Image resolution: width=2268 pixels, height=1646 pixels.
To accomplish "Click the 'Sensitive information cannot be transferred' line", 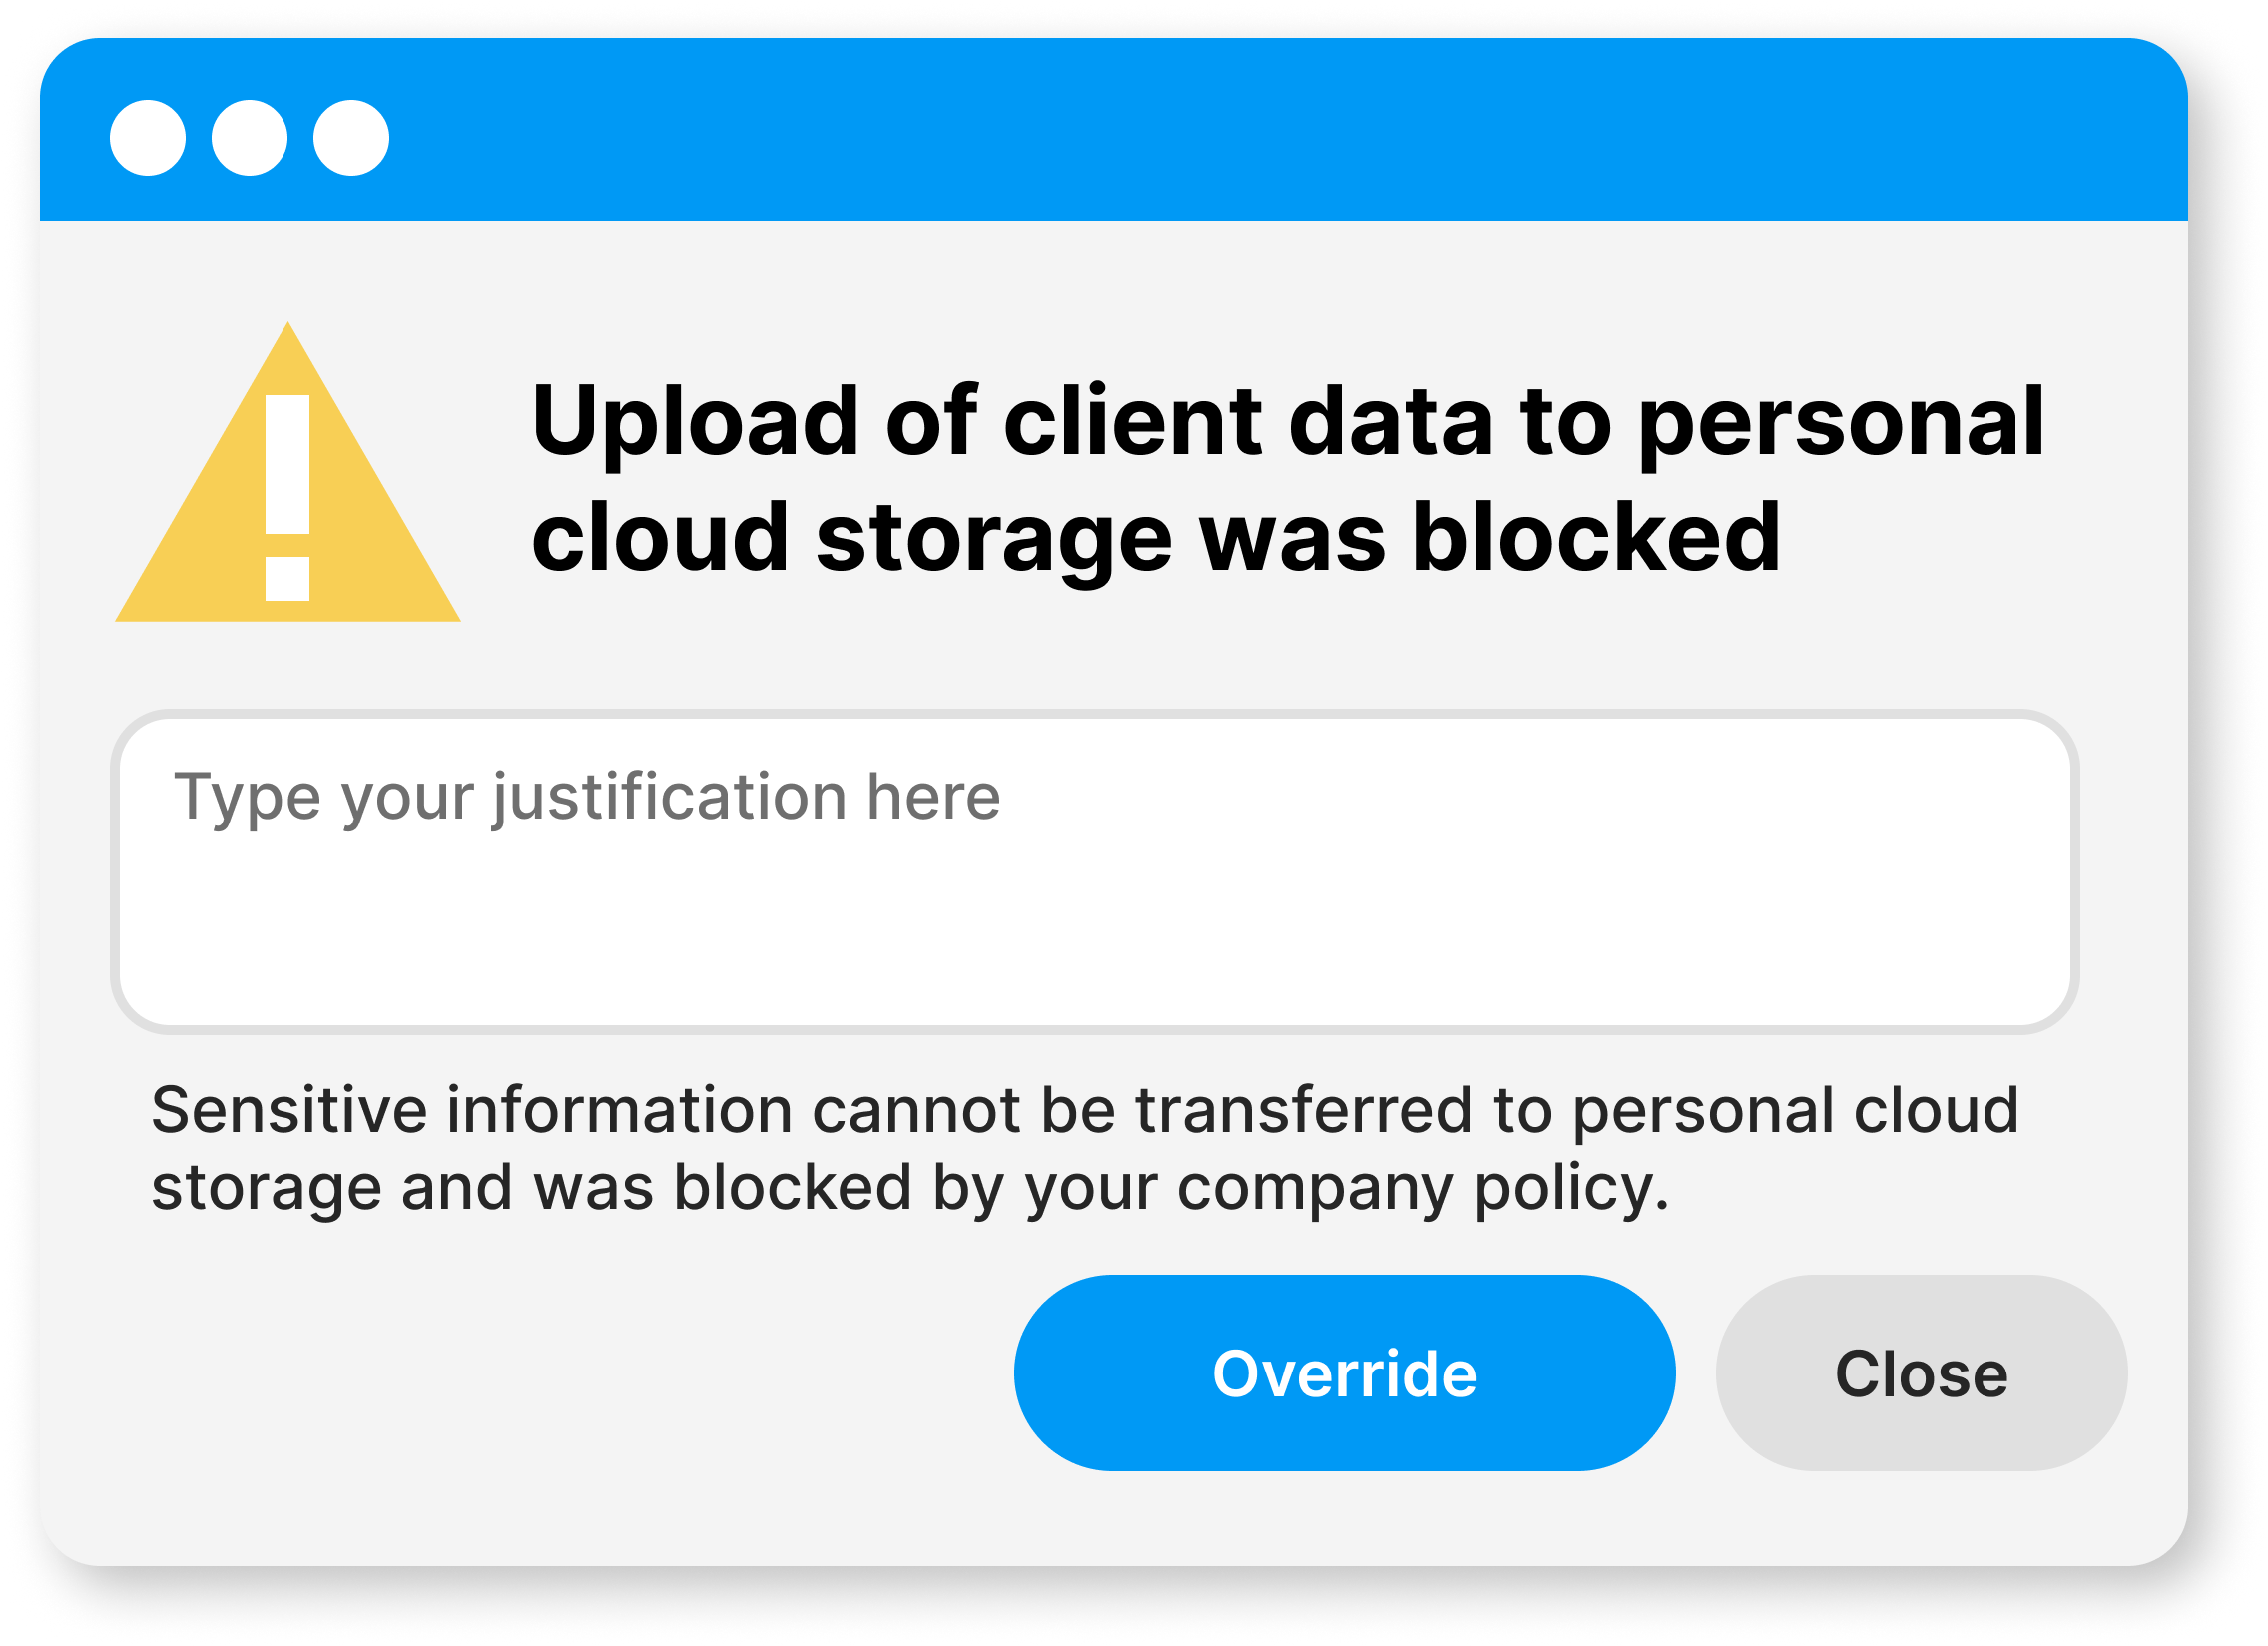I will pyautogui.click(x=1085, y=1110).
